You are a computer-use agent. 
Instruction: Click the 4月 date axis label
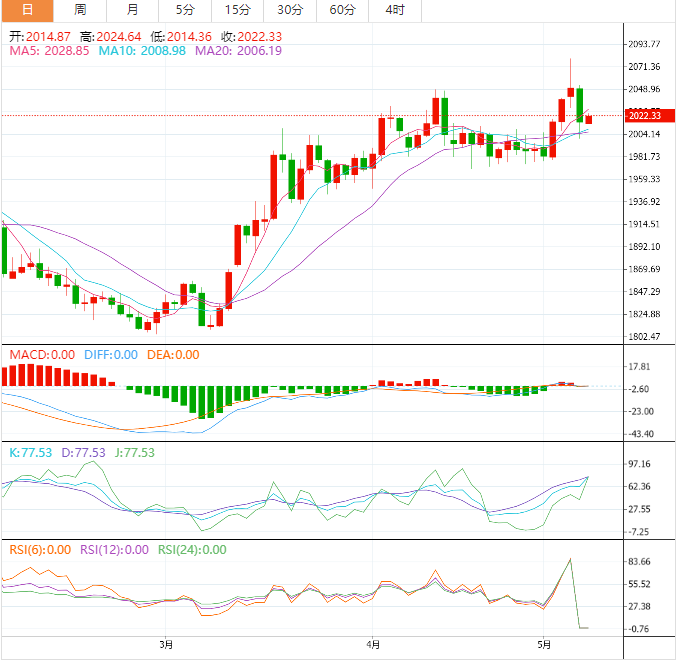(x=373, y=645)
